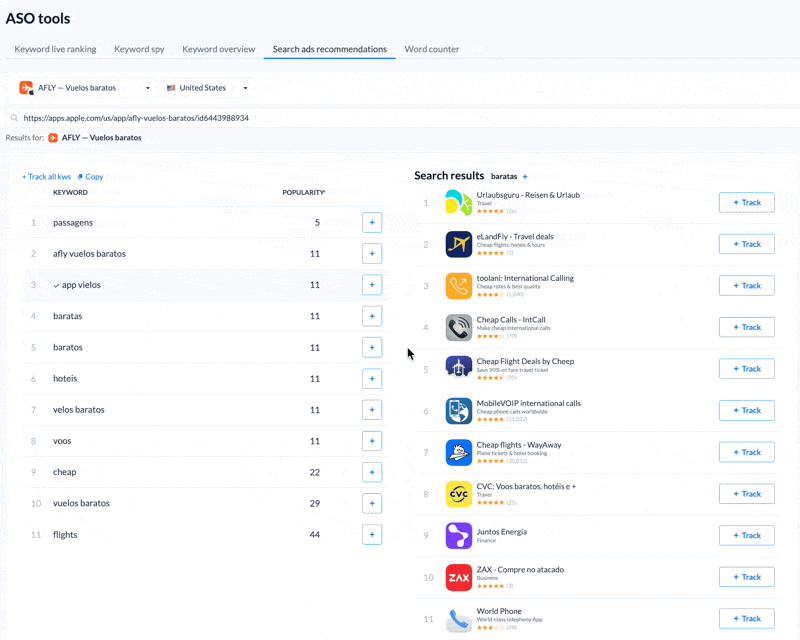Click the eLandFly app icon
The width and height of the screenshot is (800, 640).
pos(458,244)
